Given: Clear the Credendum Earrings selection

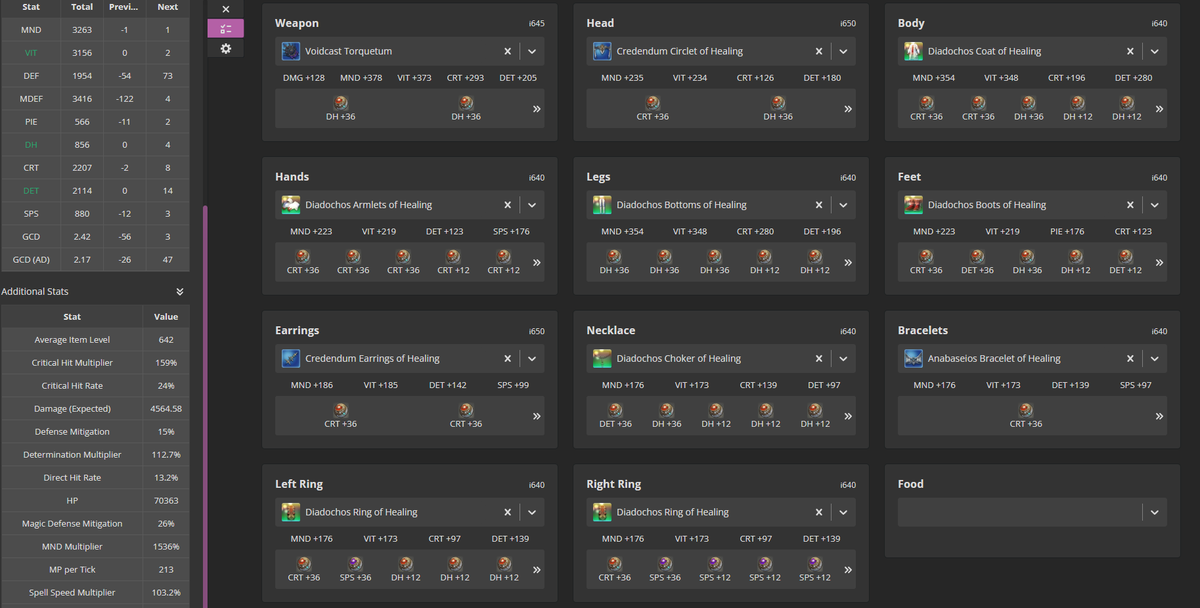Looking at the screenshot, I should tap(507, 358).
